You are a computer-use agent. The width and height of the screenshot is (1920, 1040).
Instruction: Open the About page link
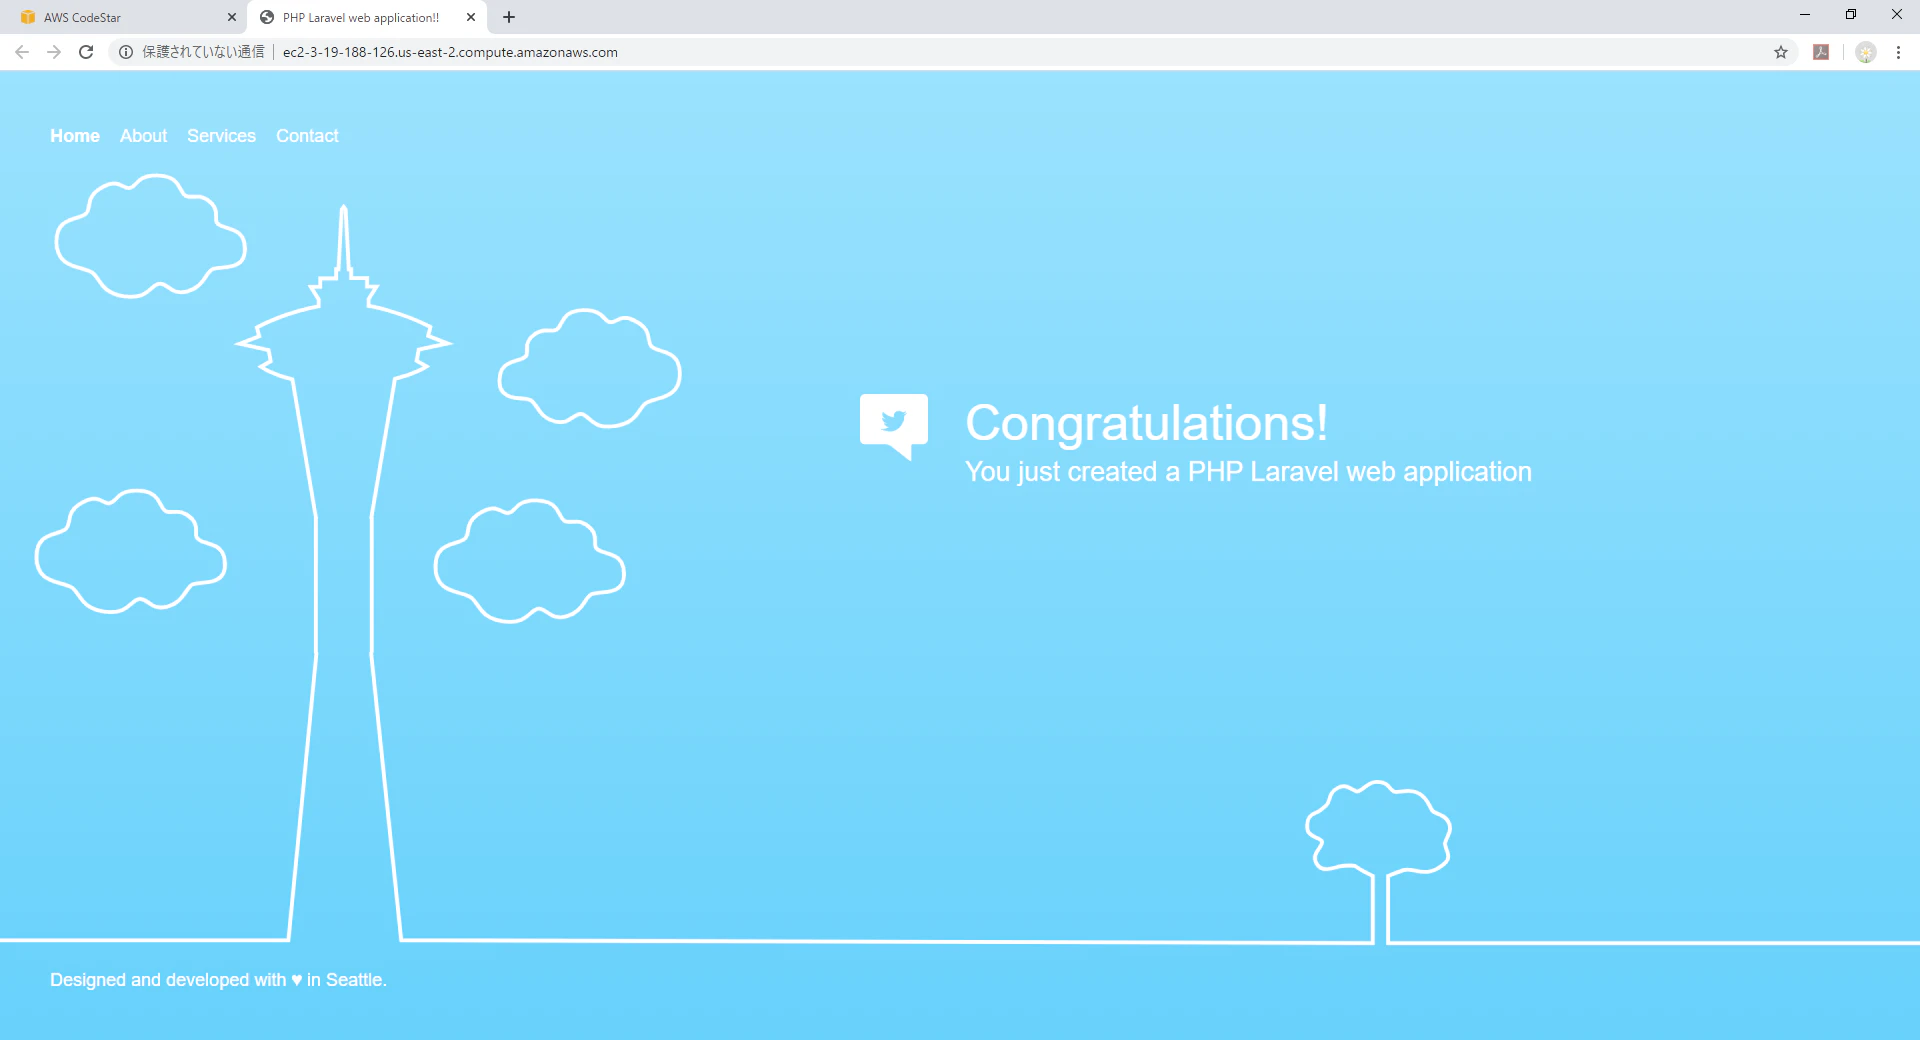click(x=143, y=136)
